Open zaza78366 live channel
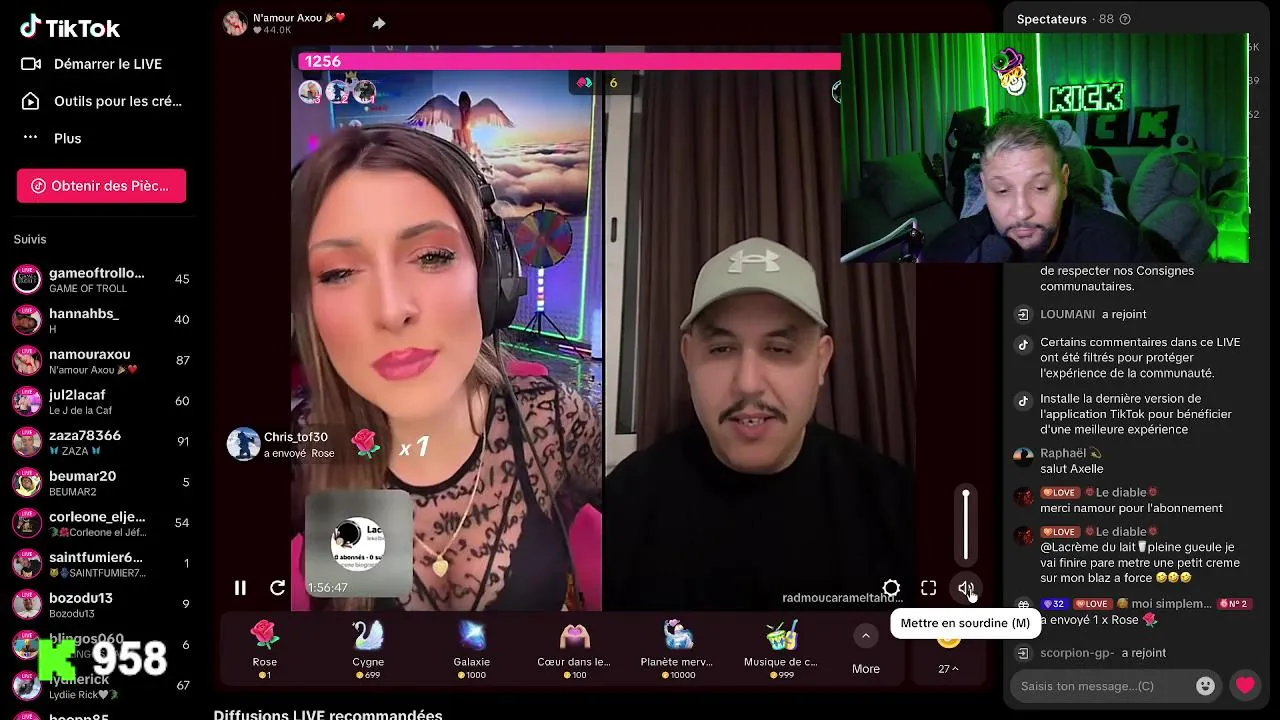Screen dimensions: 1280x720 (x=100, y=442)
